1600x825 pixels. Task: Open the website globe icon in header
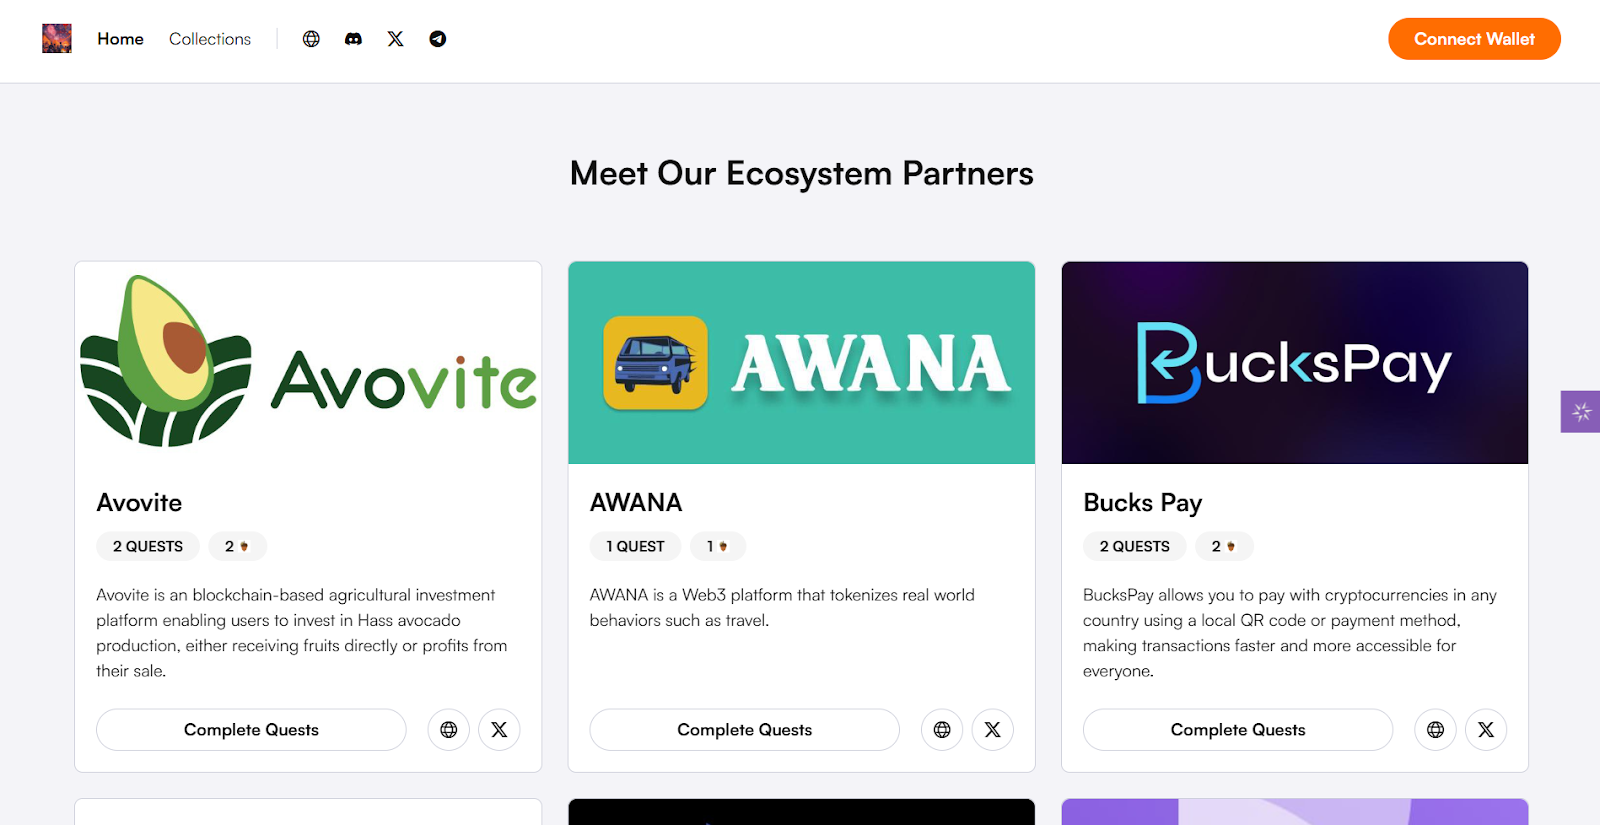(311, 39)
